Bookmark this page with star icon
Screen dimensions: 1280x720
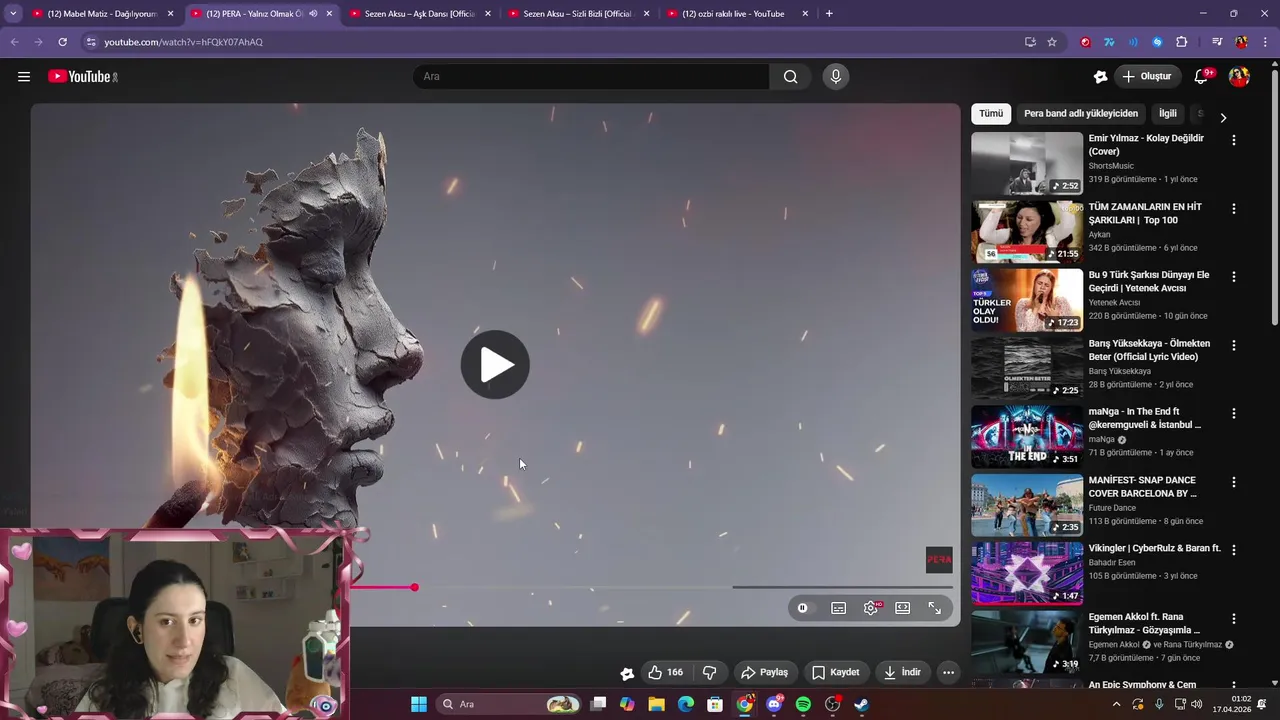click(1052, 42)
